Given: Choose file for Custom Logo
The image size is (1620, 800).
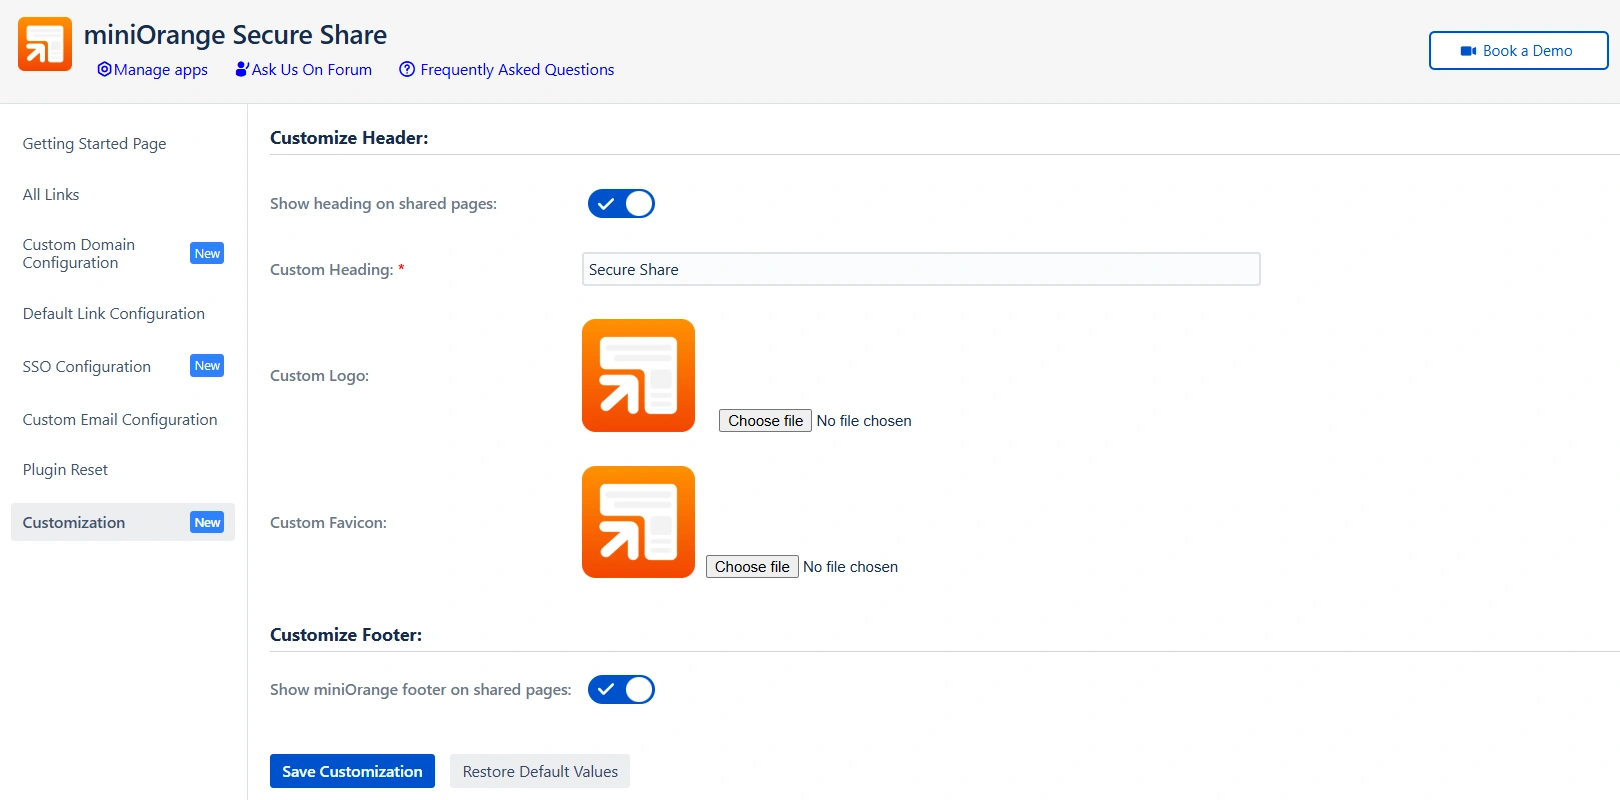Looking at the screenshot, I should point(765,421).
